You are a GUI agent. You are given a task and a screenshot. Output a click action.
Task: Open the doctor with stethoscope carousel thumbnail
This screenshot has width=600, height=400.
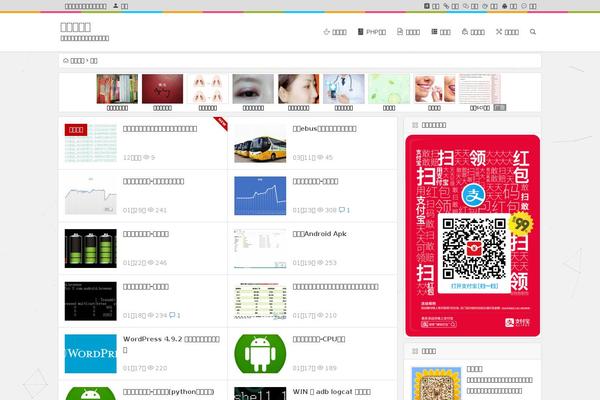click(344, 89)
